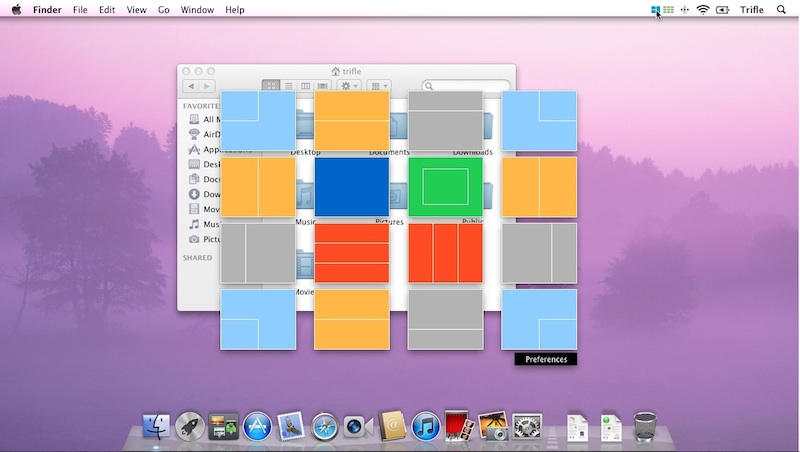Image resolution: width=800 pixels, height=452 pixels.
Task: Click the green grid menu bar icon
Action: (668, 10)
